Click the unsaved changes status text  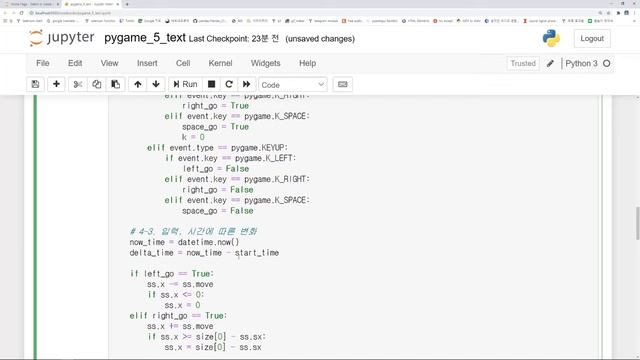click(x=320, y=39)
